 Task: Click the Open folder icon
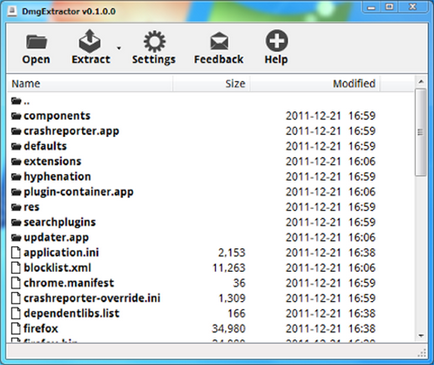[36, 42]
